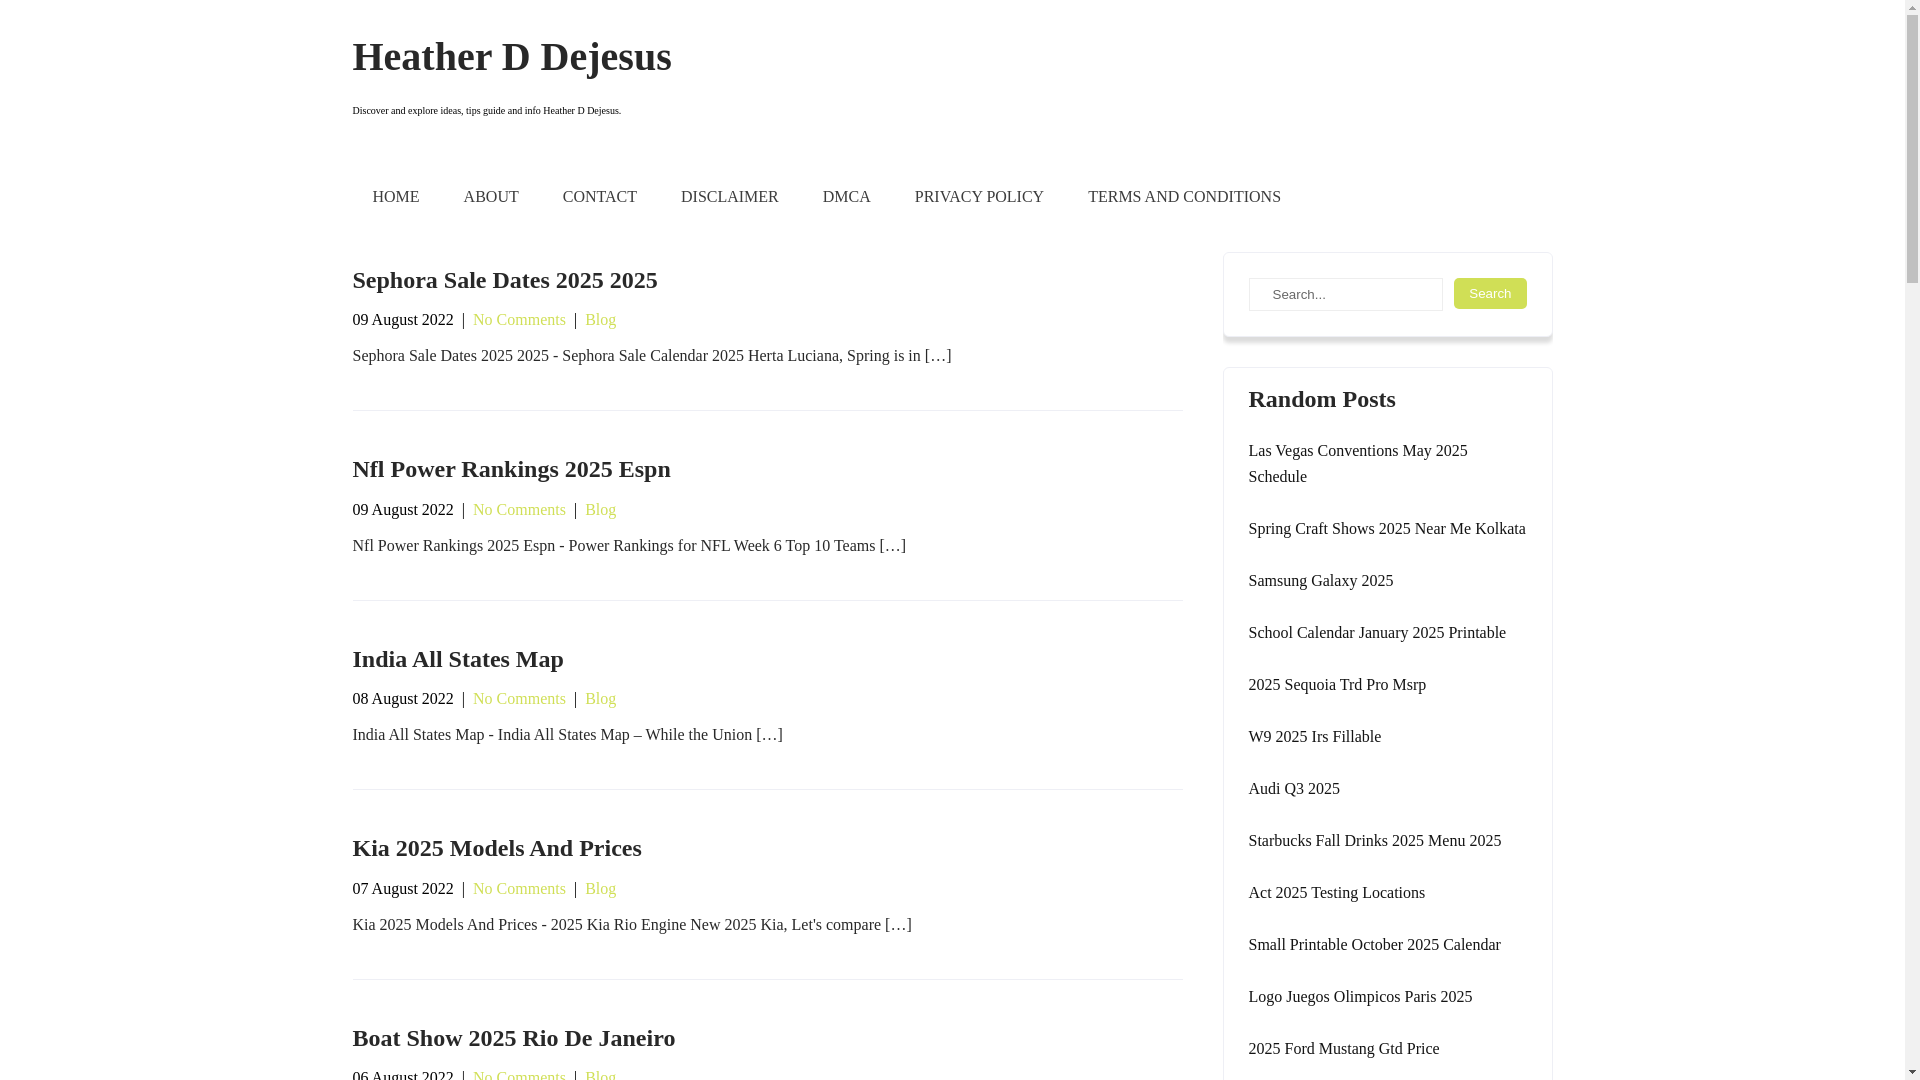Open Spring Craft Shows 2025 Near Me Kolkata
The image size is (1920, 1080).
(x=1386, y=529)
